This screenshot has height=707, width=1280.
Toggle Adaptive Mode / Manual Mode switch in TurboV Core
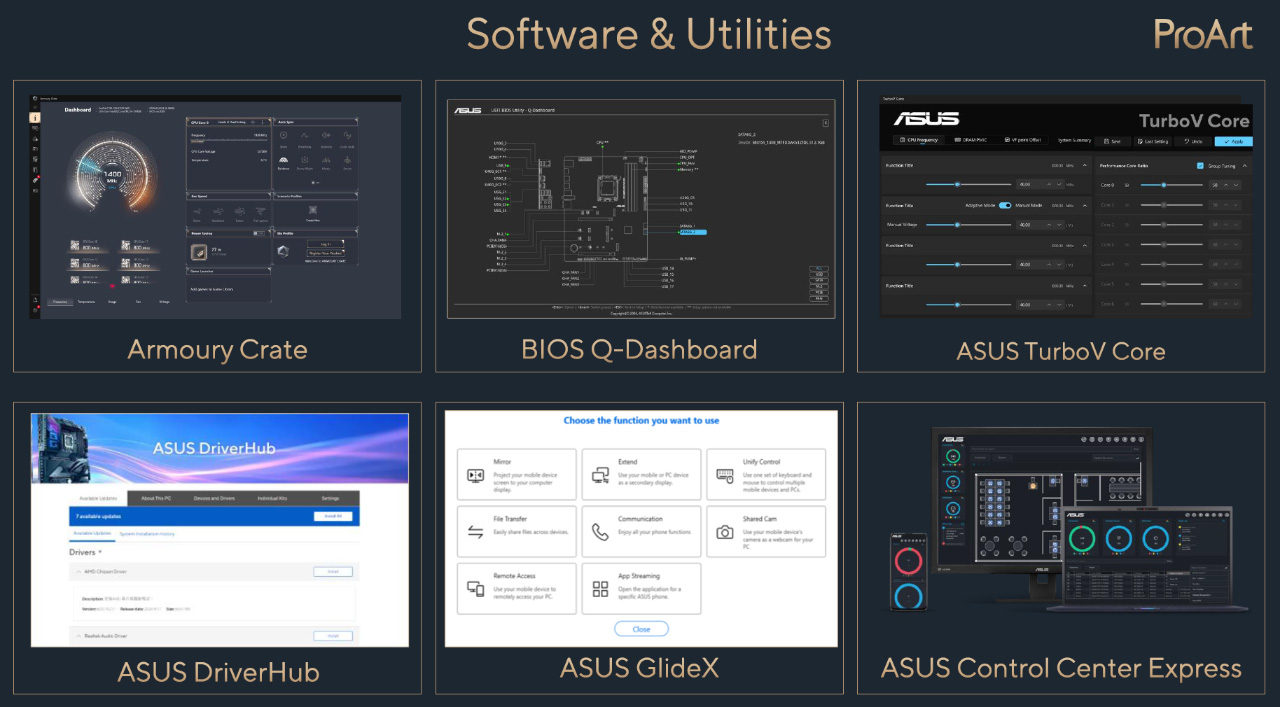1005,205
